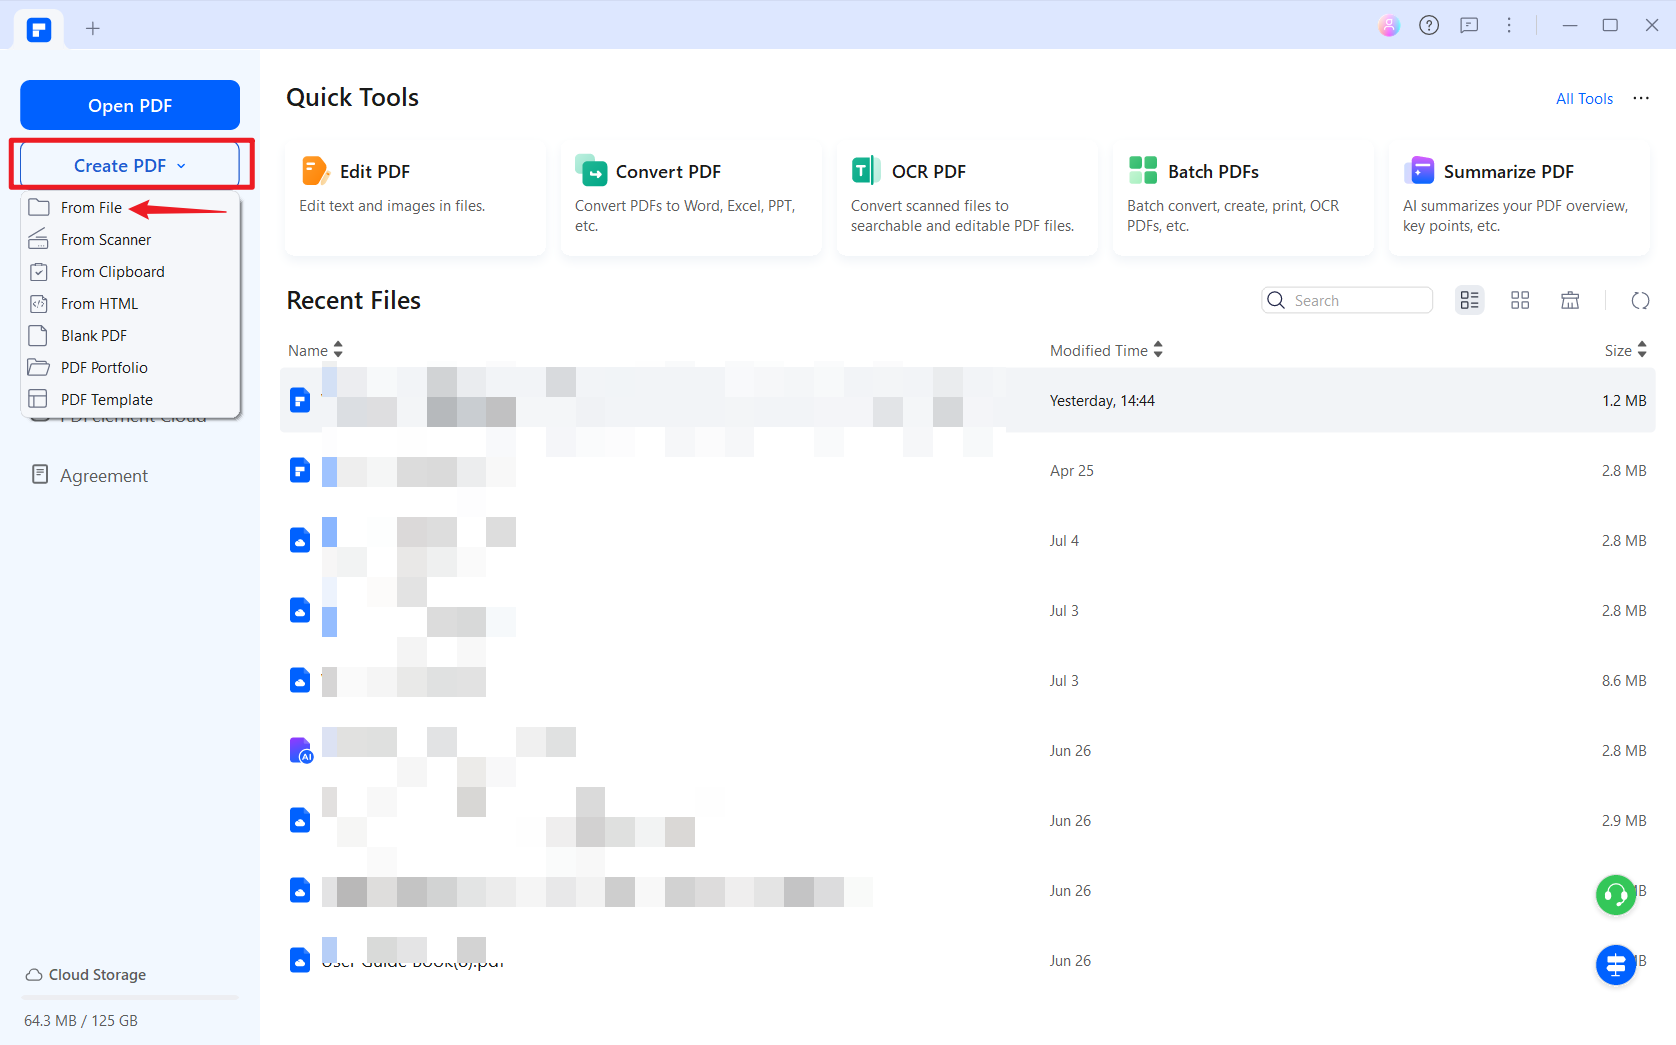The image size is (1676, 1045).
Task: Click the file icon in Apr 25 row
Action: coord(300,470)
